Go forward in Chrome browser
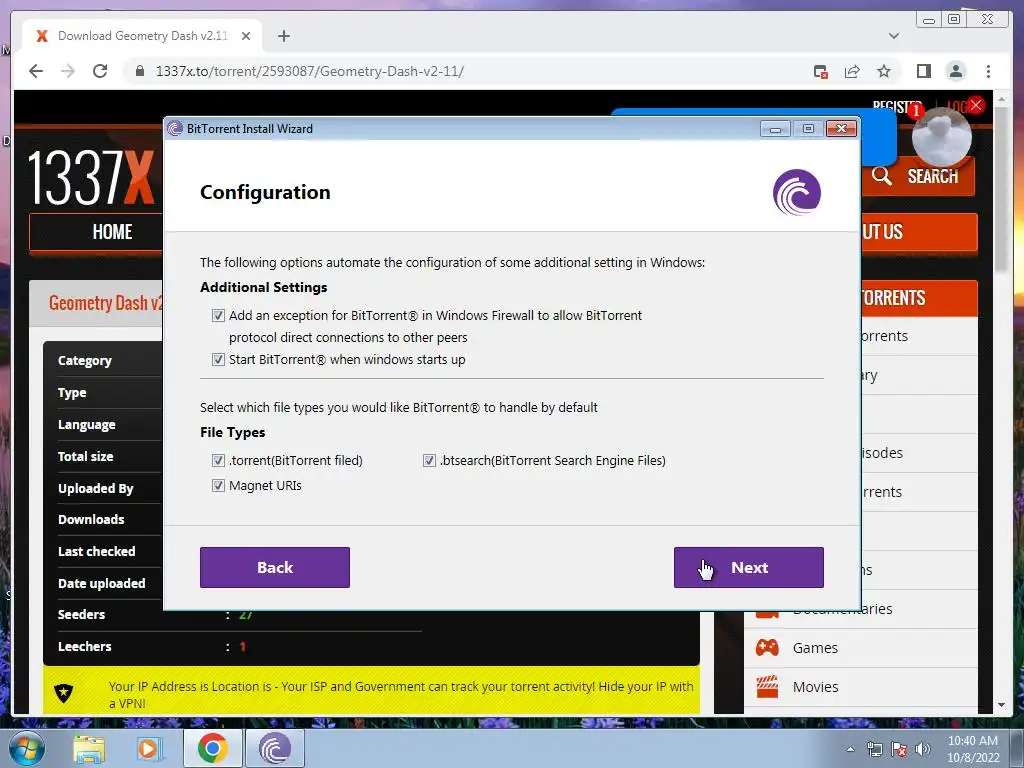 (68, 71)
